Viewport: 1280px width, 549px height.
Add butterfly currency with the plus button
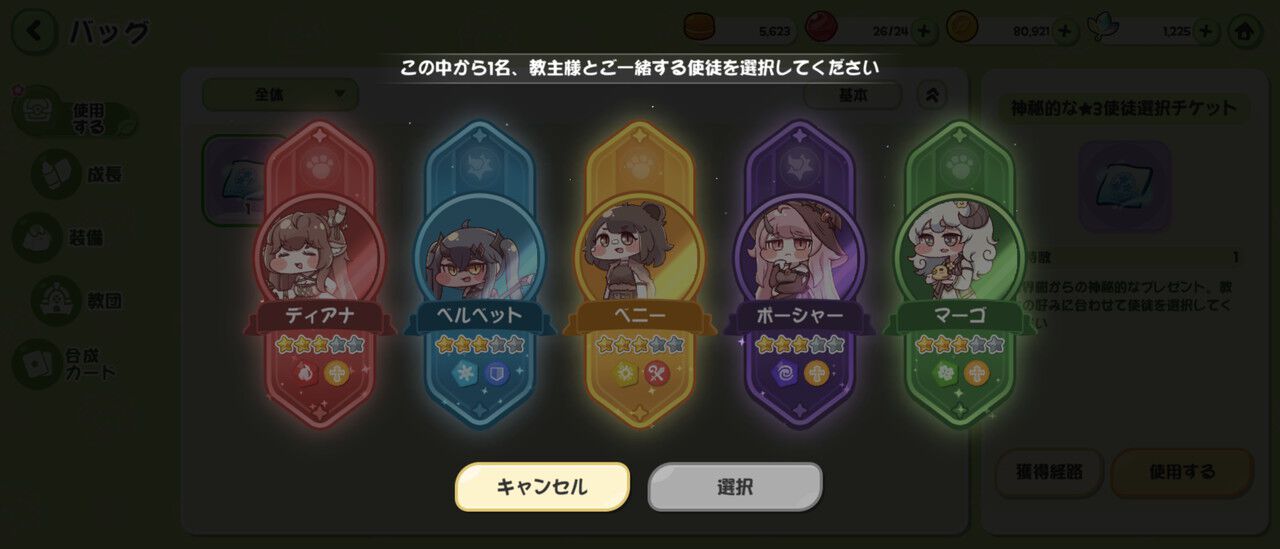[1206, 31]
